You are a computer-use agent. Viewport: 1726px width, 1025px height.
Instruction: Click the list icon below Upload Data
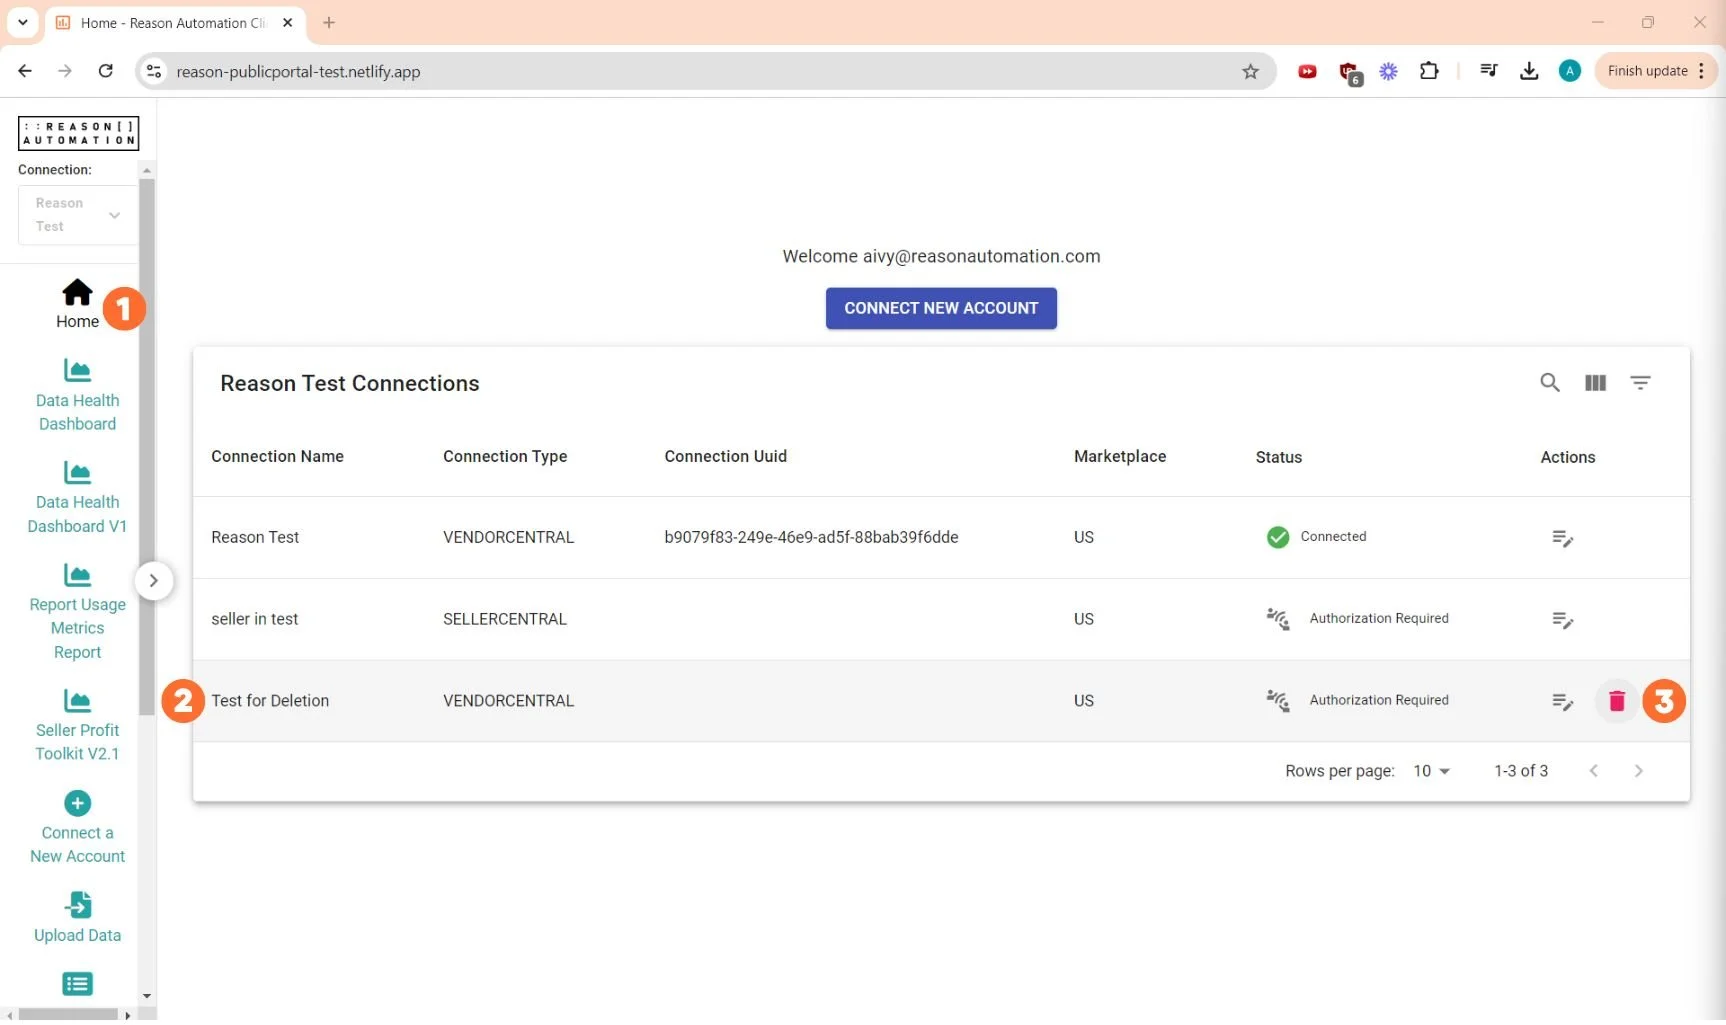(x=77, y=984)
